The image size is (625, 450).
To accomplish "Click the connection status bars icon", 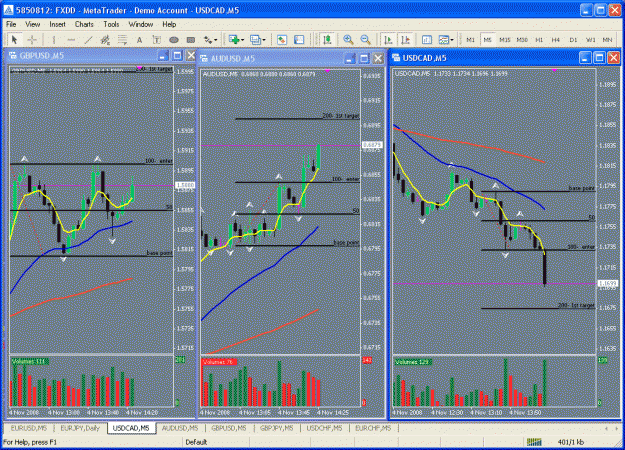I will tap(534, 442).
